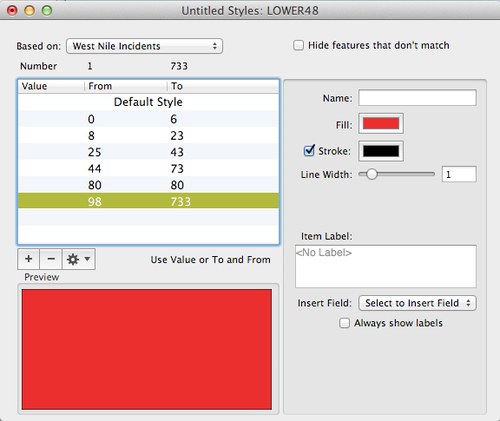Add a new style row with plus button
This screenshot has height=421, width=500.
click(29, 259)
